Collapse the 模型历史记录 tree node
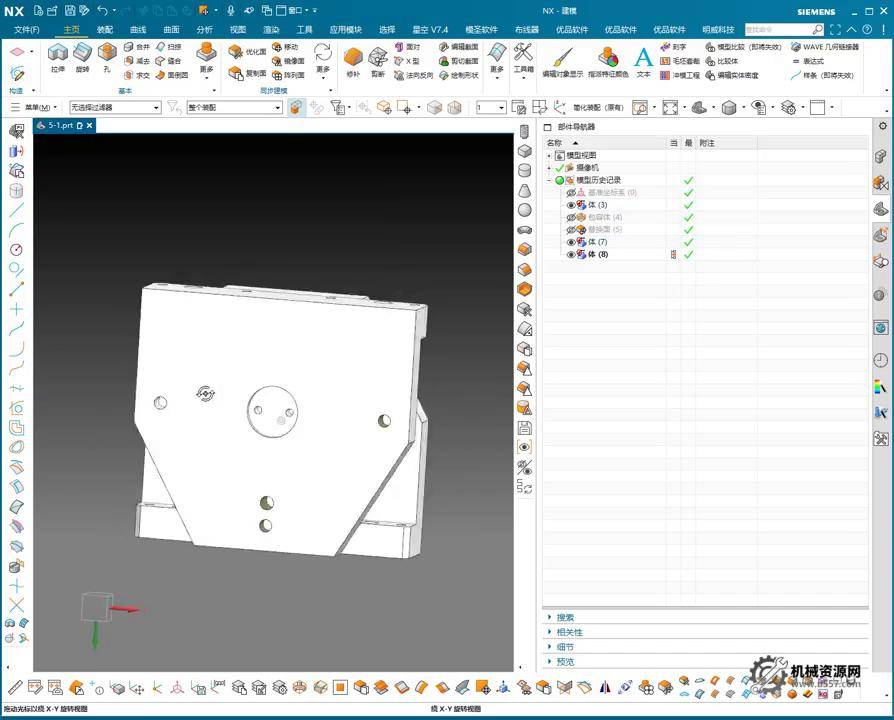The width and height of the screenshot is (894, 720). (x=548, y=181)
